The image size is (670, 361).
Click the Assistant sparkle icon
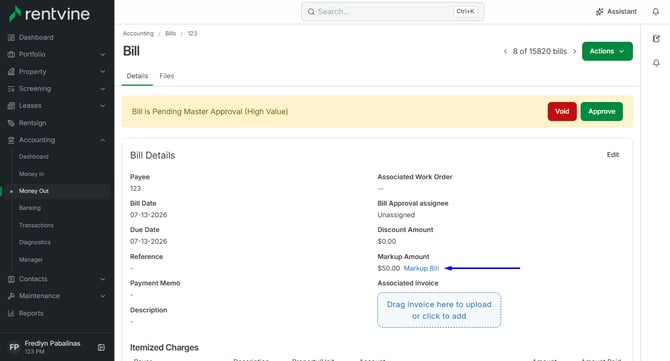pos(599,12)
